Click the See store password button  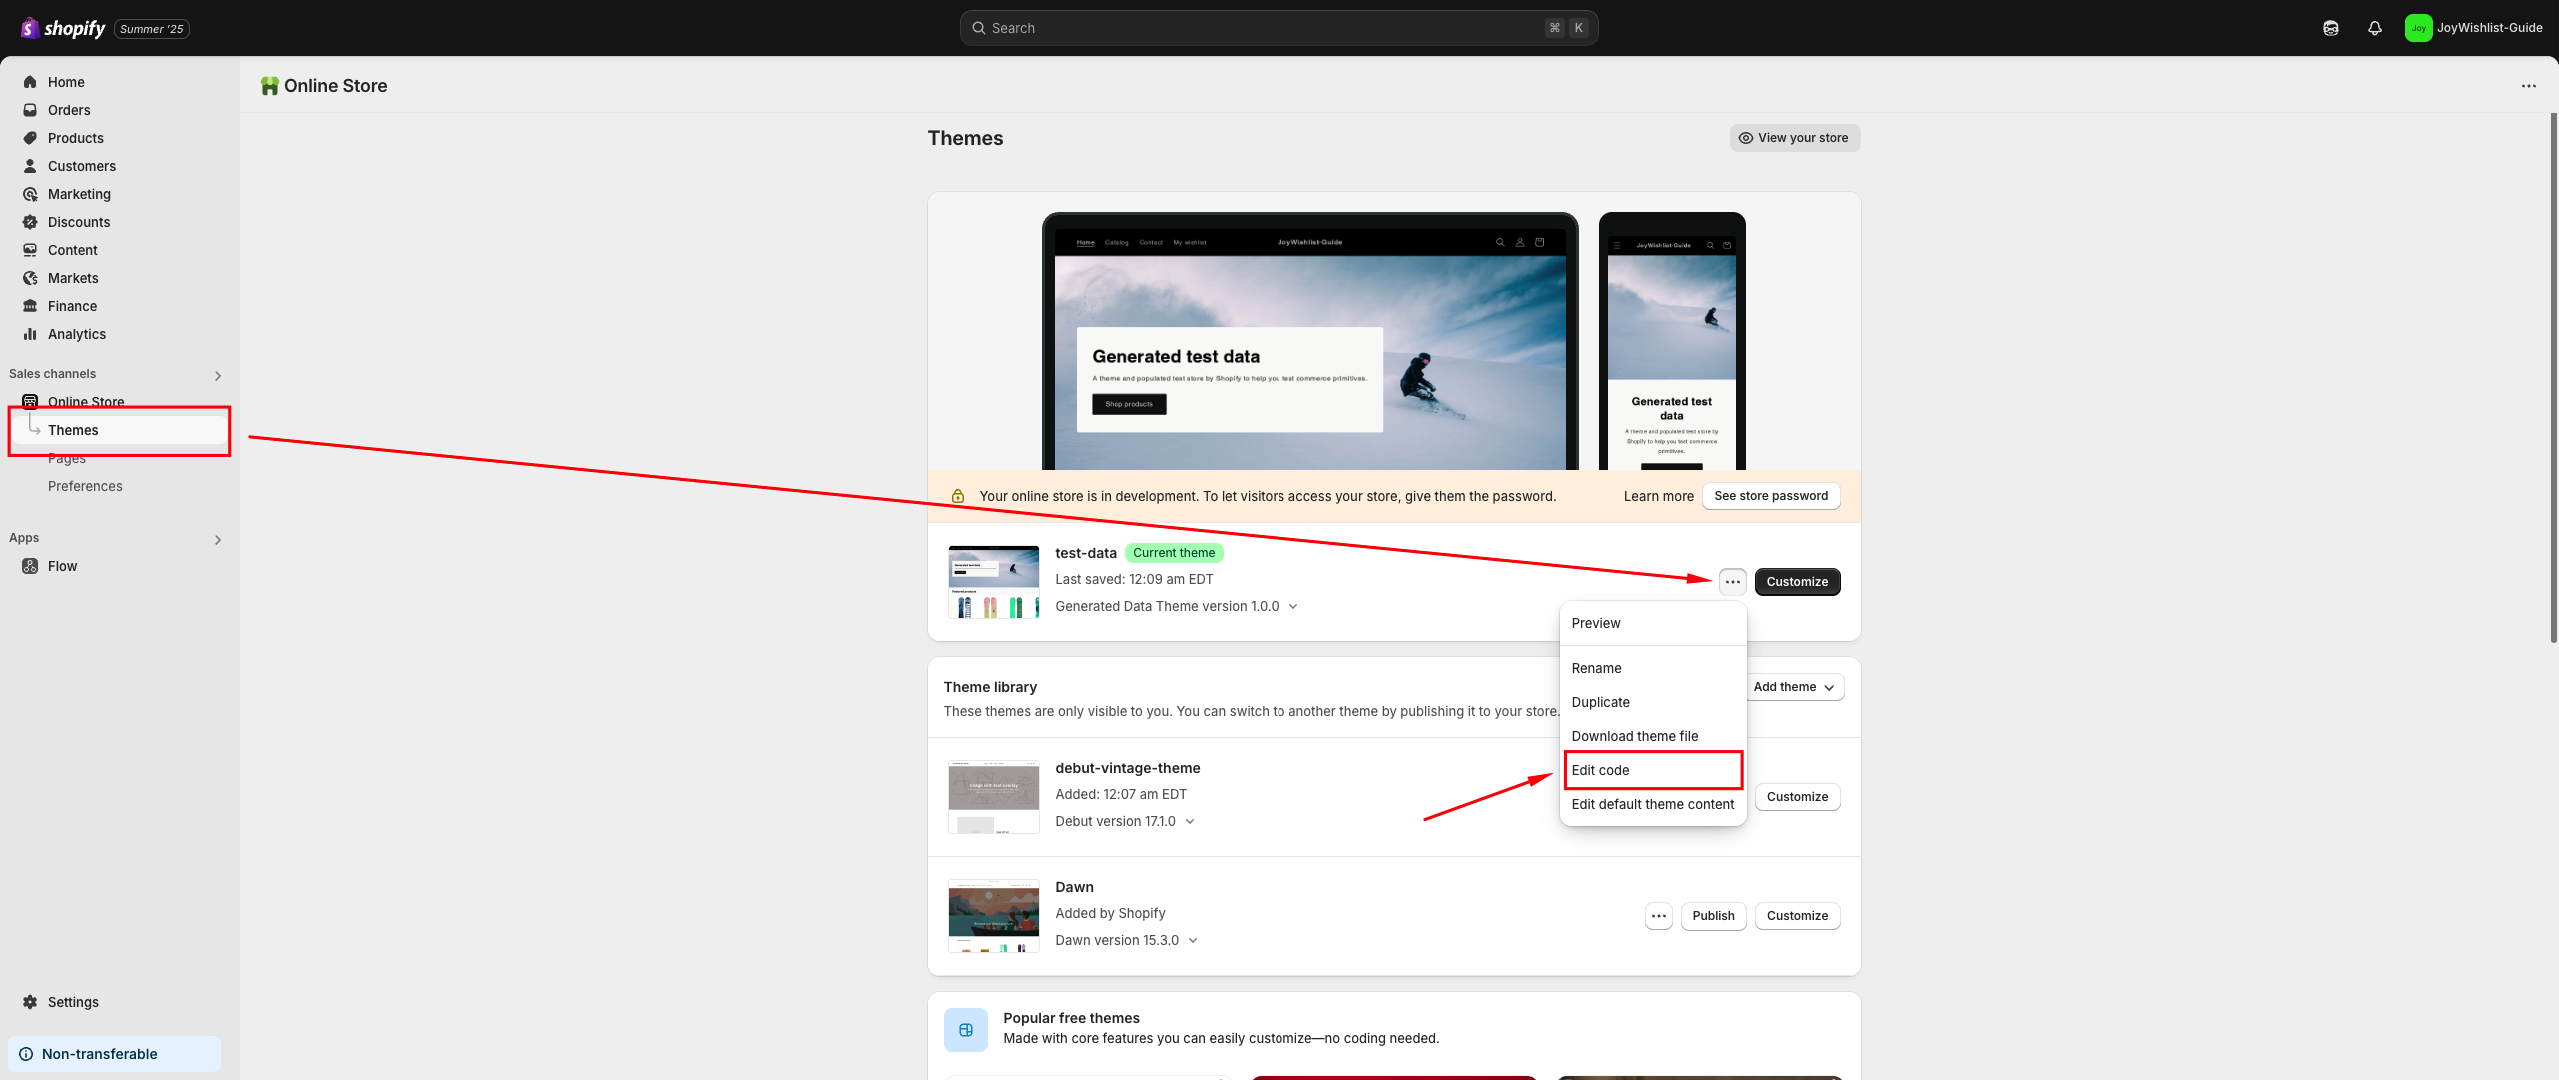click(x=1770, y=496)
